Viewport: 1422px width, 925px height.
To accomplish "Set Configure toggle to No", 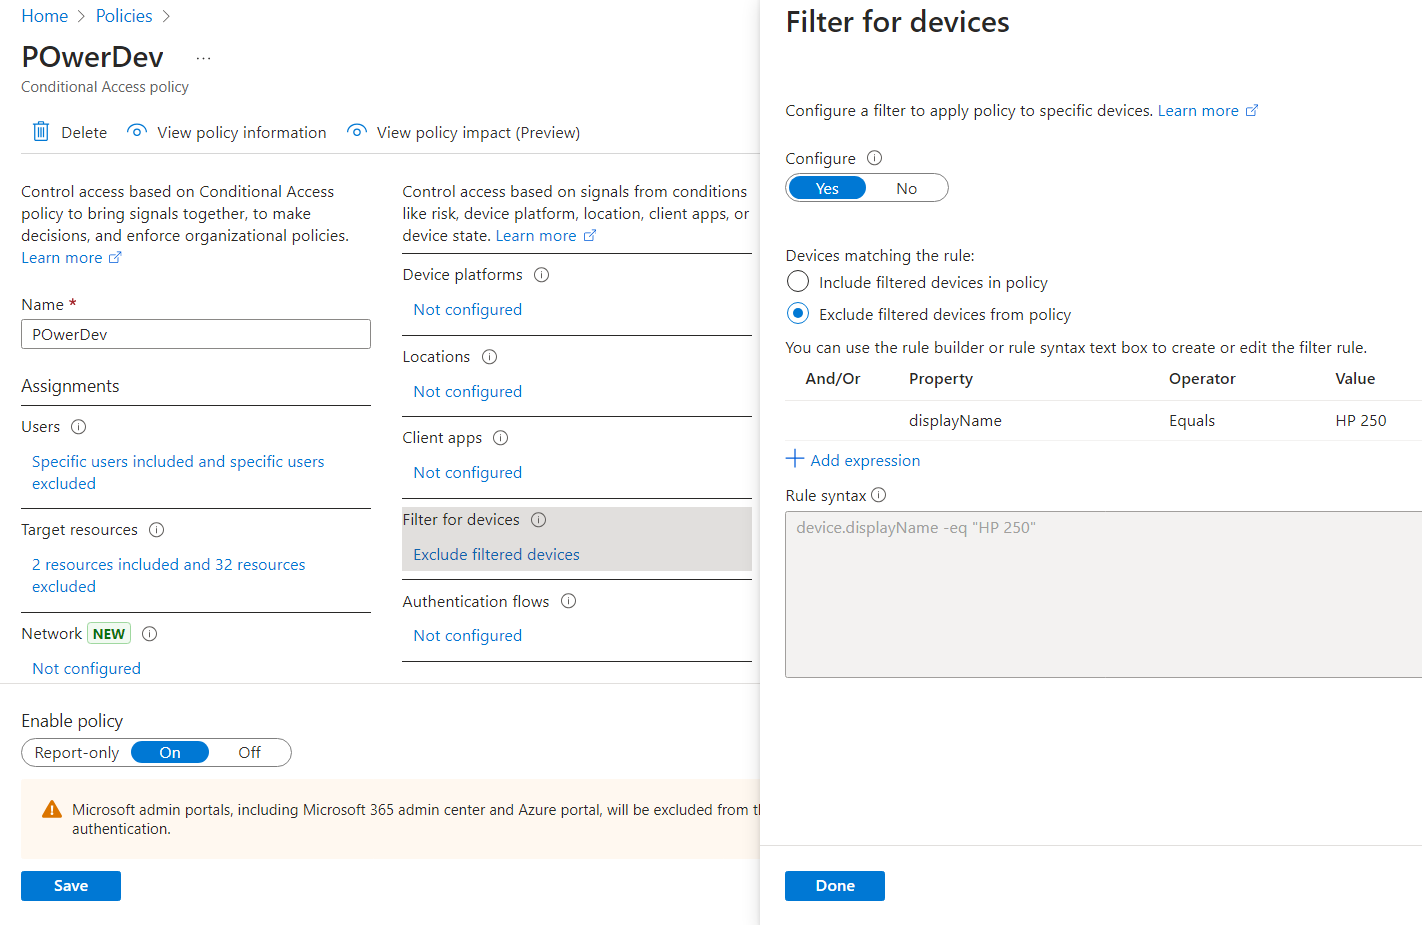I will point(906,188).
